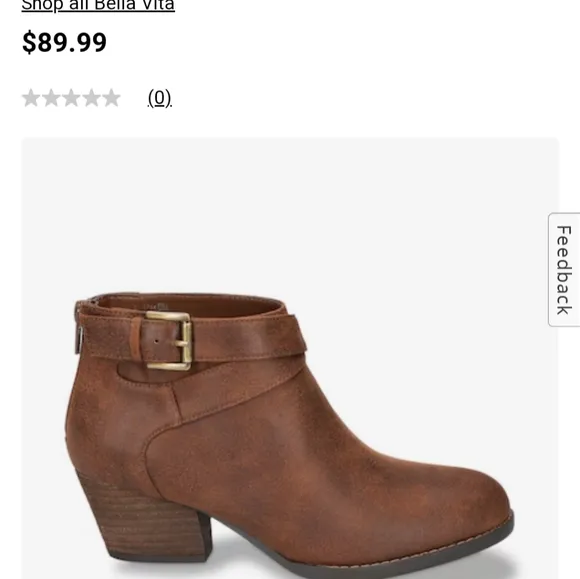Click the back zipper pull on boot
This screenshot has width=580, height=579.
(80, 339)
